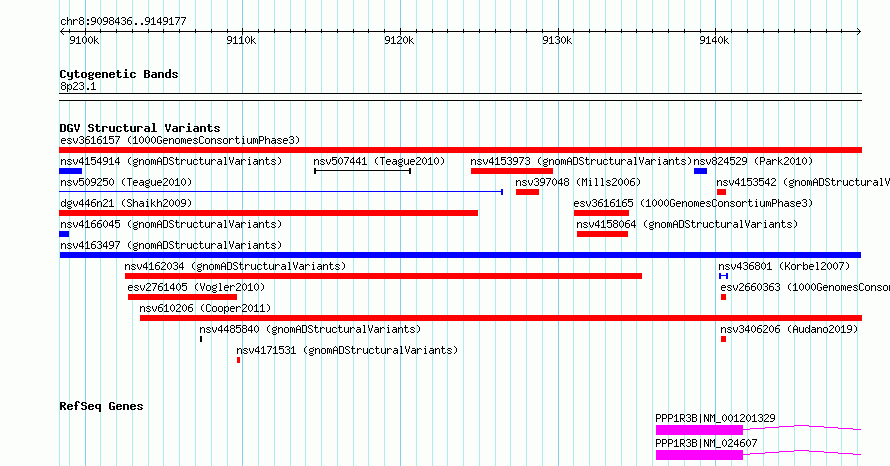Open variant label dgv446n21 (Shaikh2009)

pyautogui.click(x=126, y=203)
